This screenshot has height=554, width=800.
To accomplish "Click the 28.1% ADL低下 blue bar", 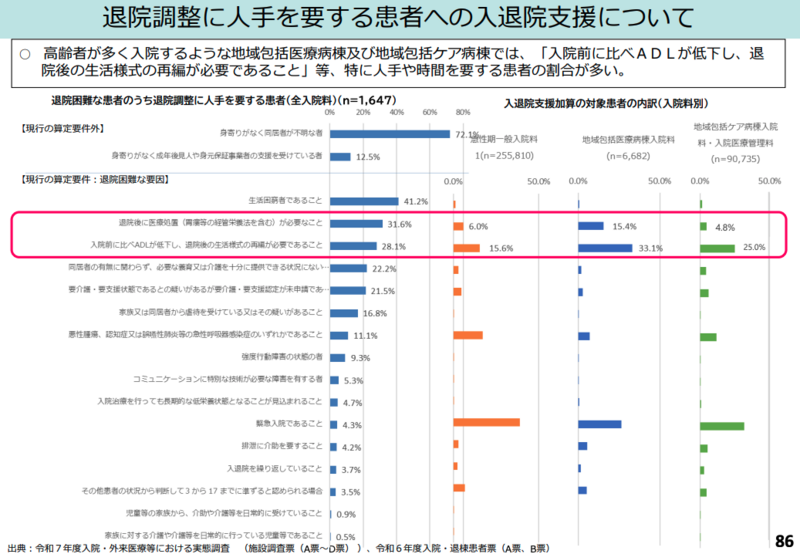I will tap(352, 246).
